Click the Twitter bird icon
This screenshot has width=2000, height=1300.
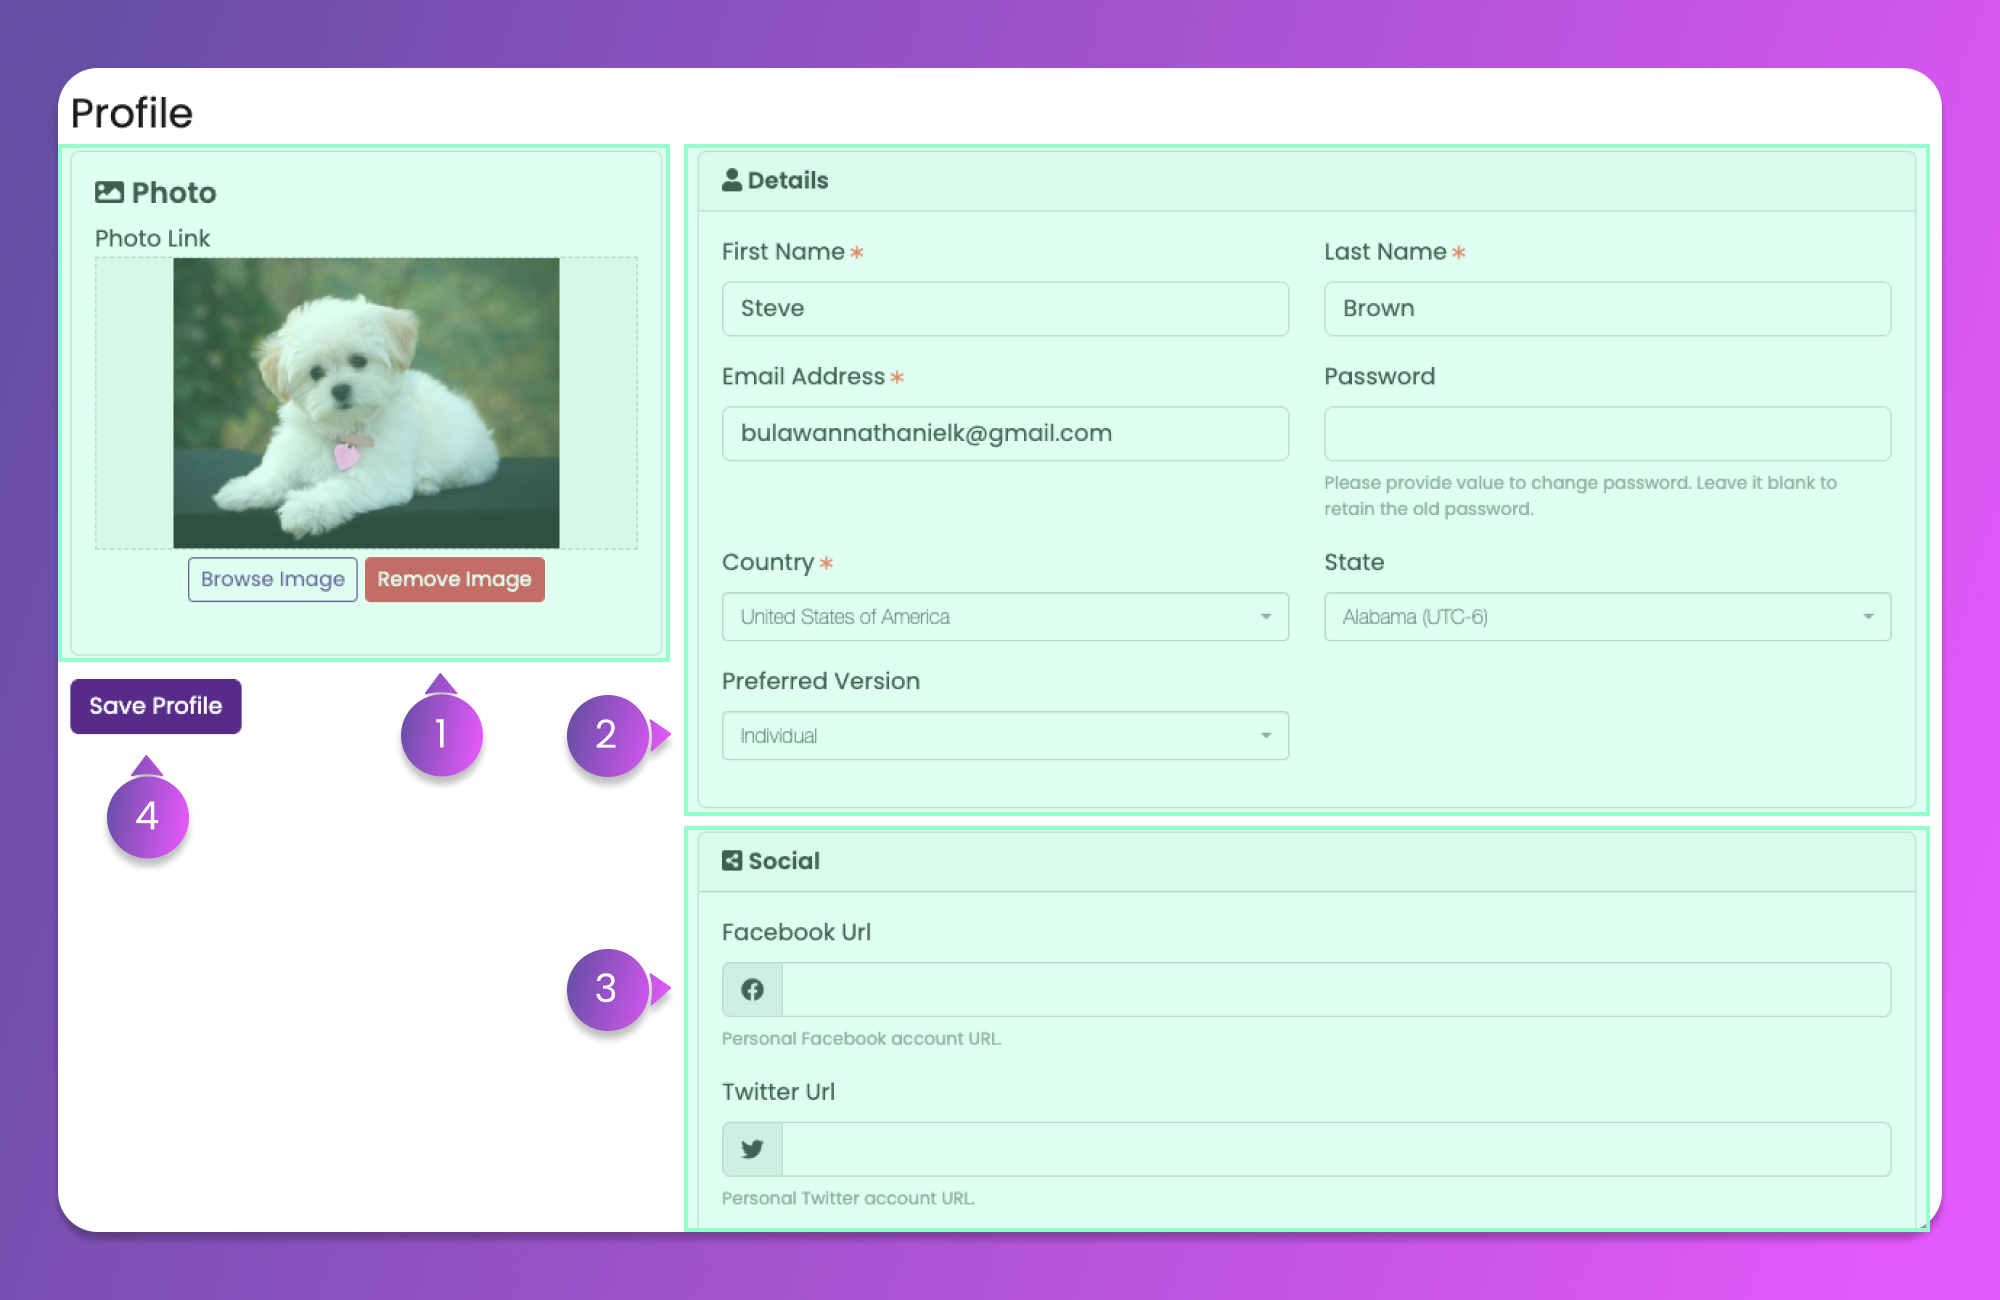[752, 1149]
